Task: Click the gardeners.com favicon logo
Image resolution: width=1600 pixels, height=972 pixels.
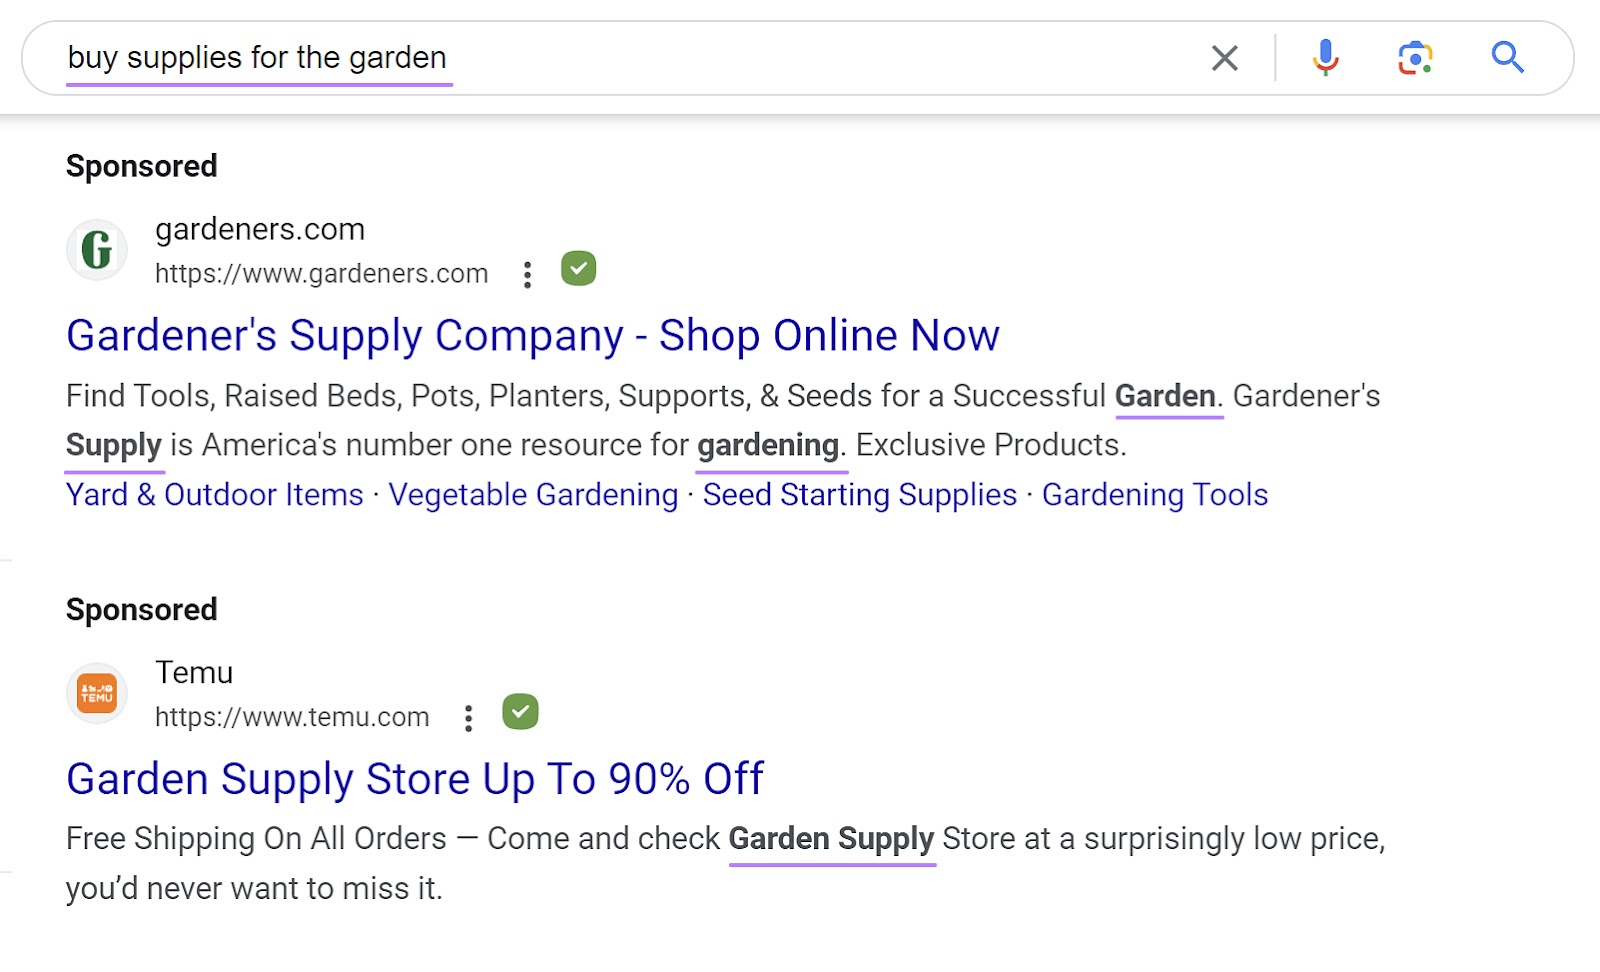Action: pos(96,250)
